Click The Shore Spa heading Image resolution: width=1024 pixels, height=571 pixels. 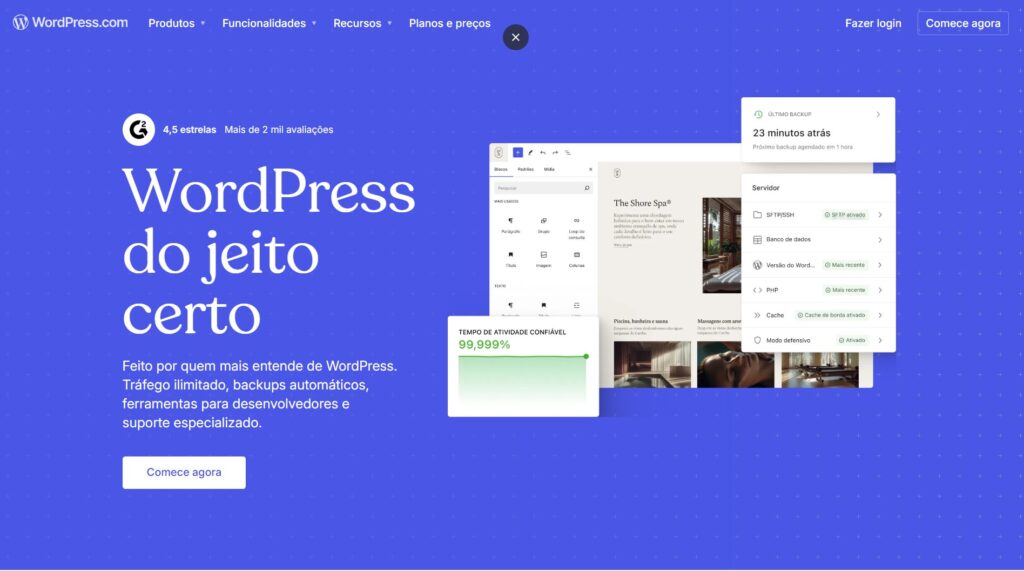[x=642, y=203]
